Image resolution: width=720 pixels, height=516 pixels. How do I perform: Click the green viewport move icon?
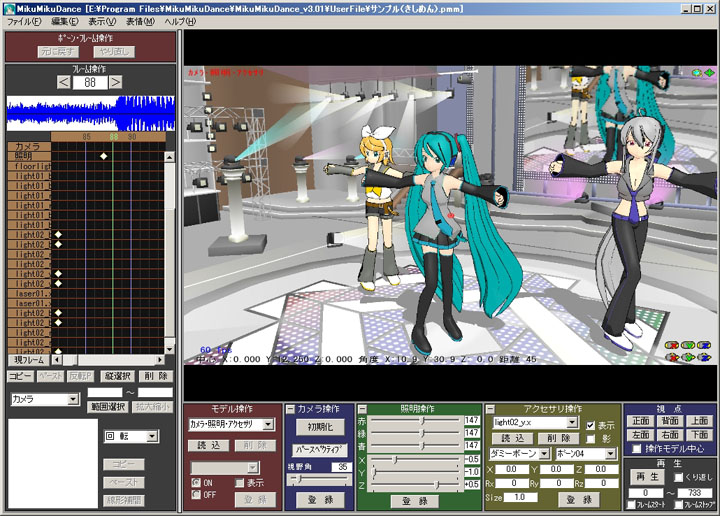[709, 73]
